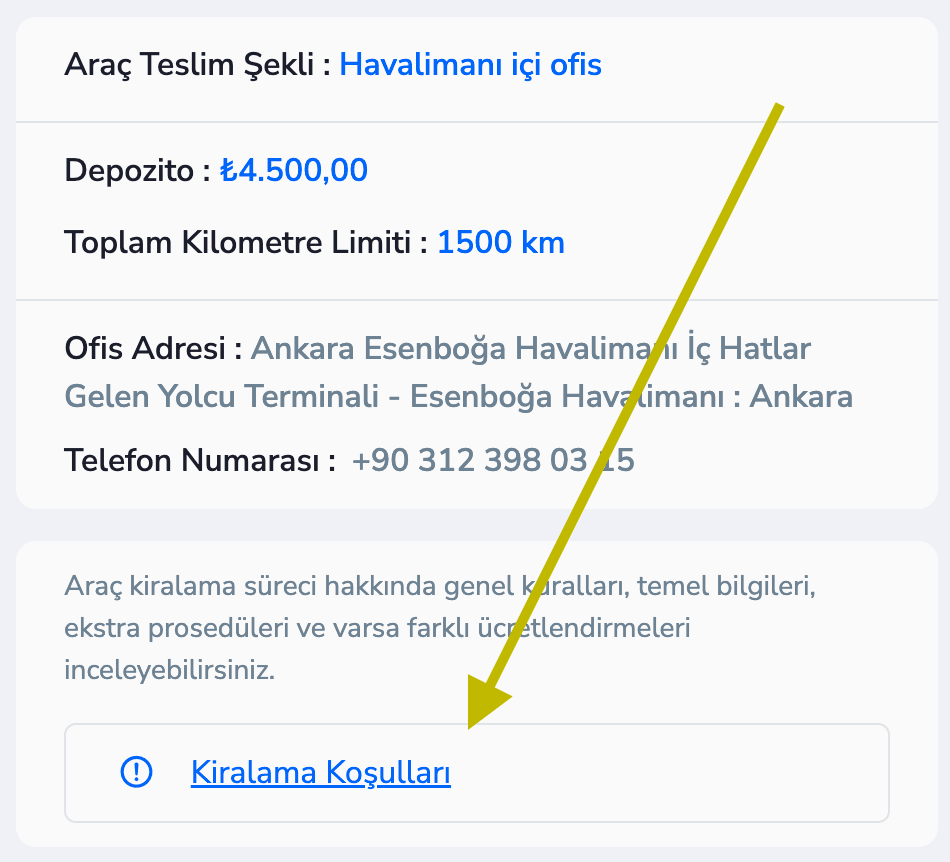Click the Araç Teslim Şekli row
This screenshot has width=950, height=862.
click(x=331, y=64)
